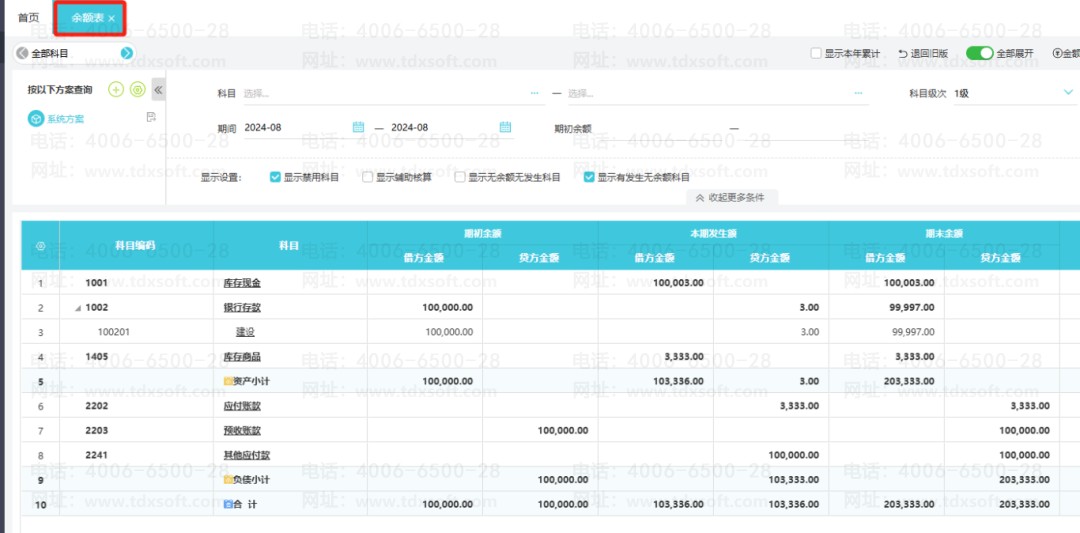This screenshot has width=1080, height=533.
Task: Collapse the 1002 银行存款 tree row
Action: [x=78, y=308]
